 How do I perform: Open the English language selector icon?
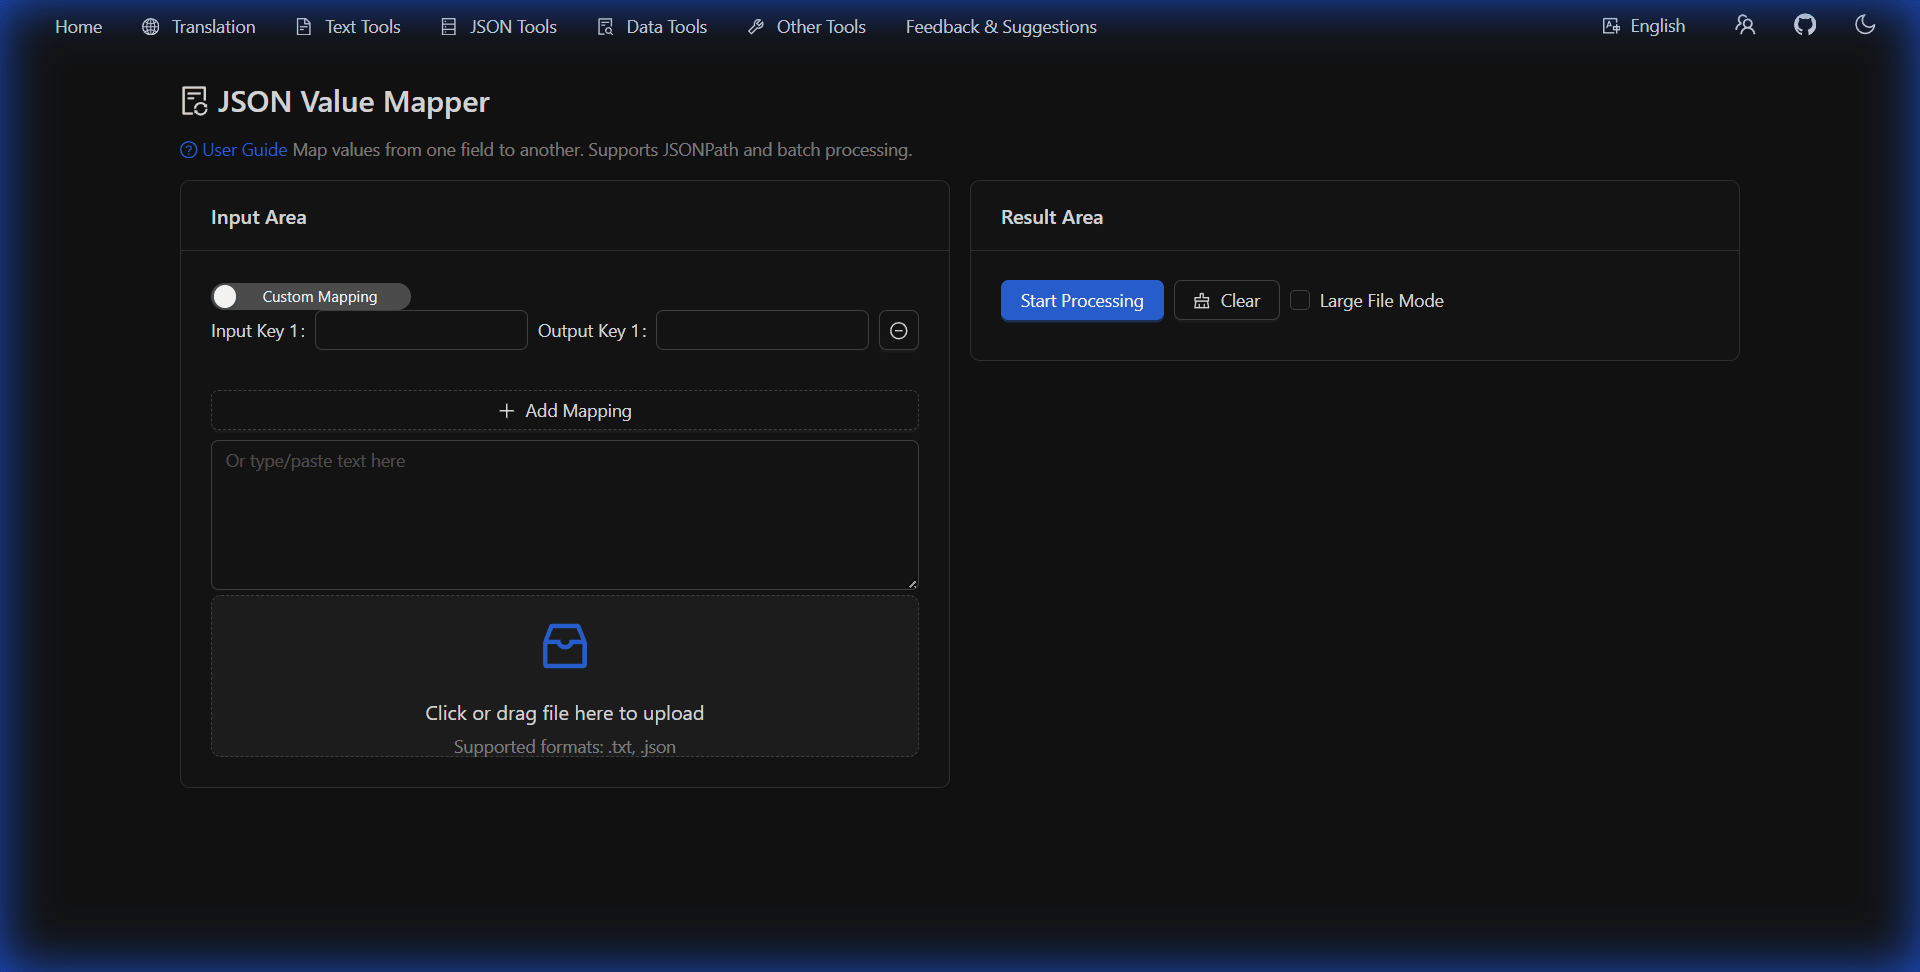pyautogui.click(x=1611, y=25)
